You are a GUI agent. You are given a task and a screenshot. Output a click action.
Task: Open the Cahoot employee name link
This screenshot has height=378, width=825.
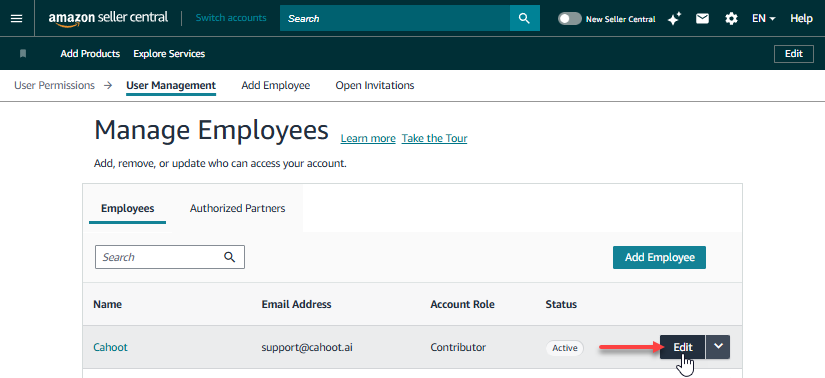pyautogui.click(x=110, y=347)
